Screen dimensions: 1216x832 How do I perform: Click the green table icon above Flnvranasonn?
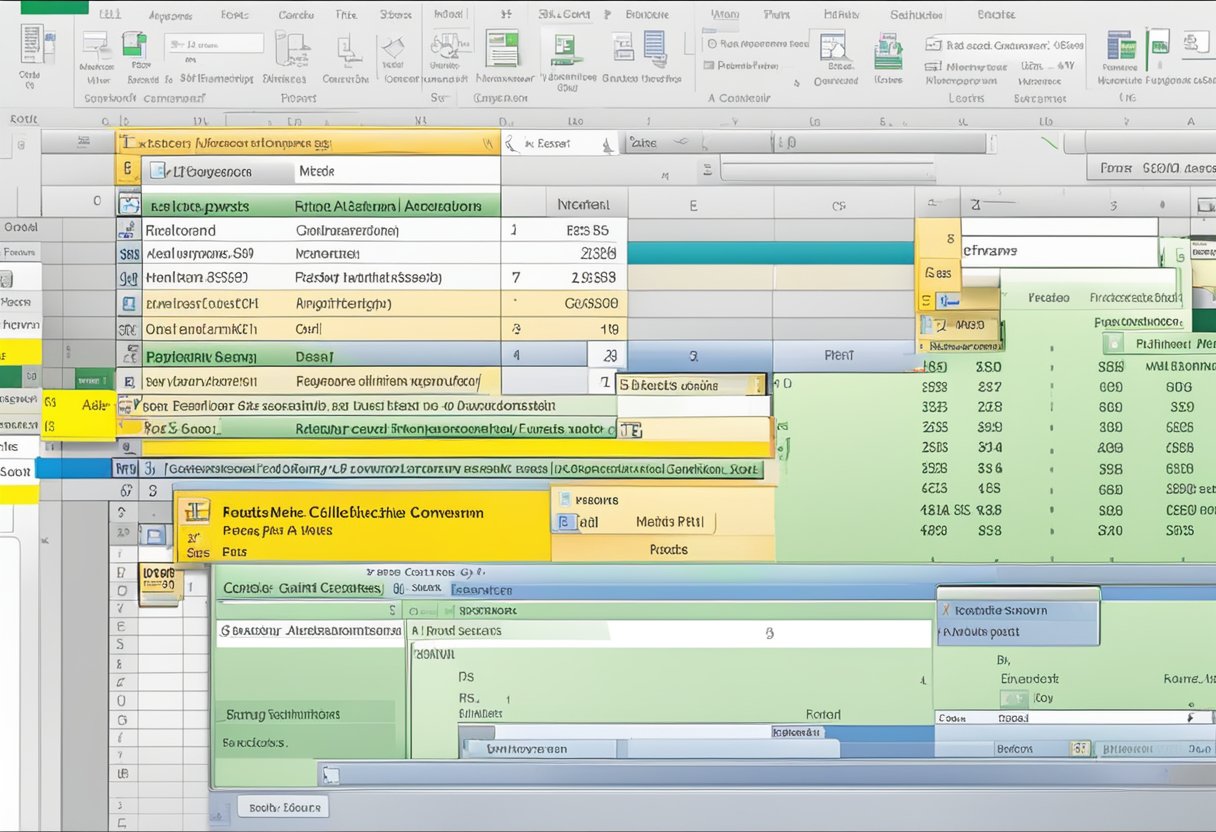pyautogui.click(x=502, y=47)
